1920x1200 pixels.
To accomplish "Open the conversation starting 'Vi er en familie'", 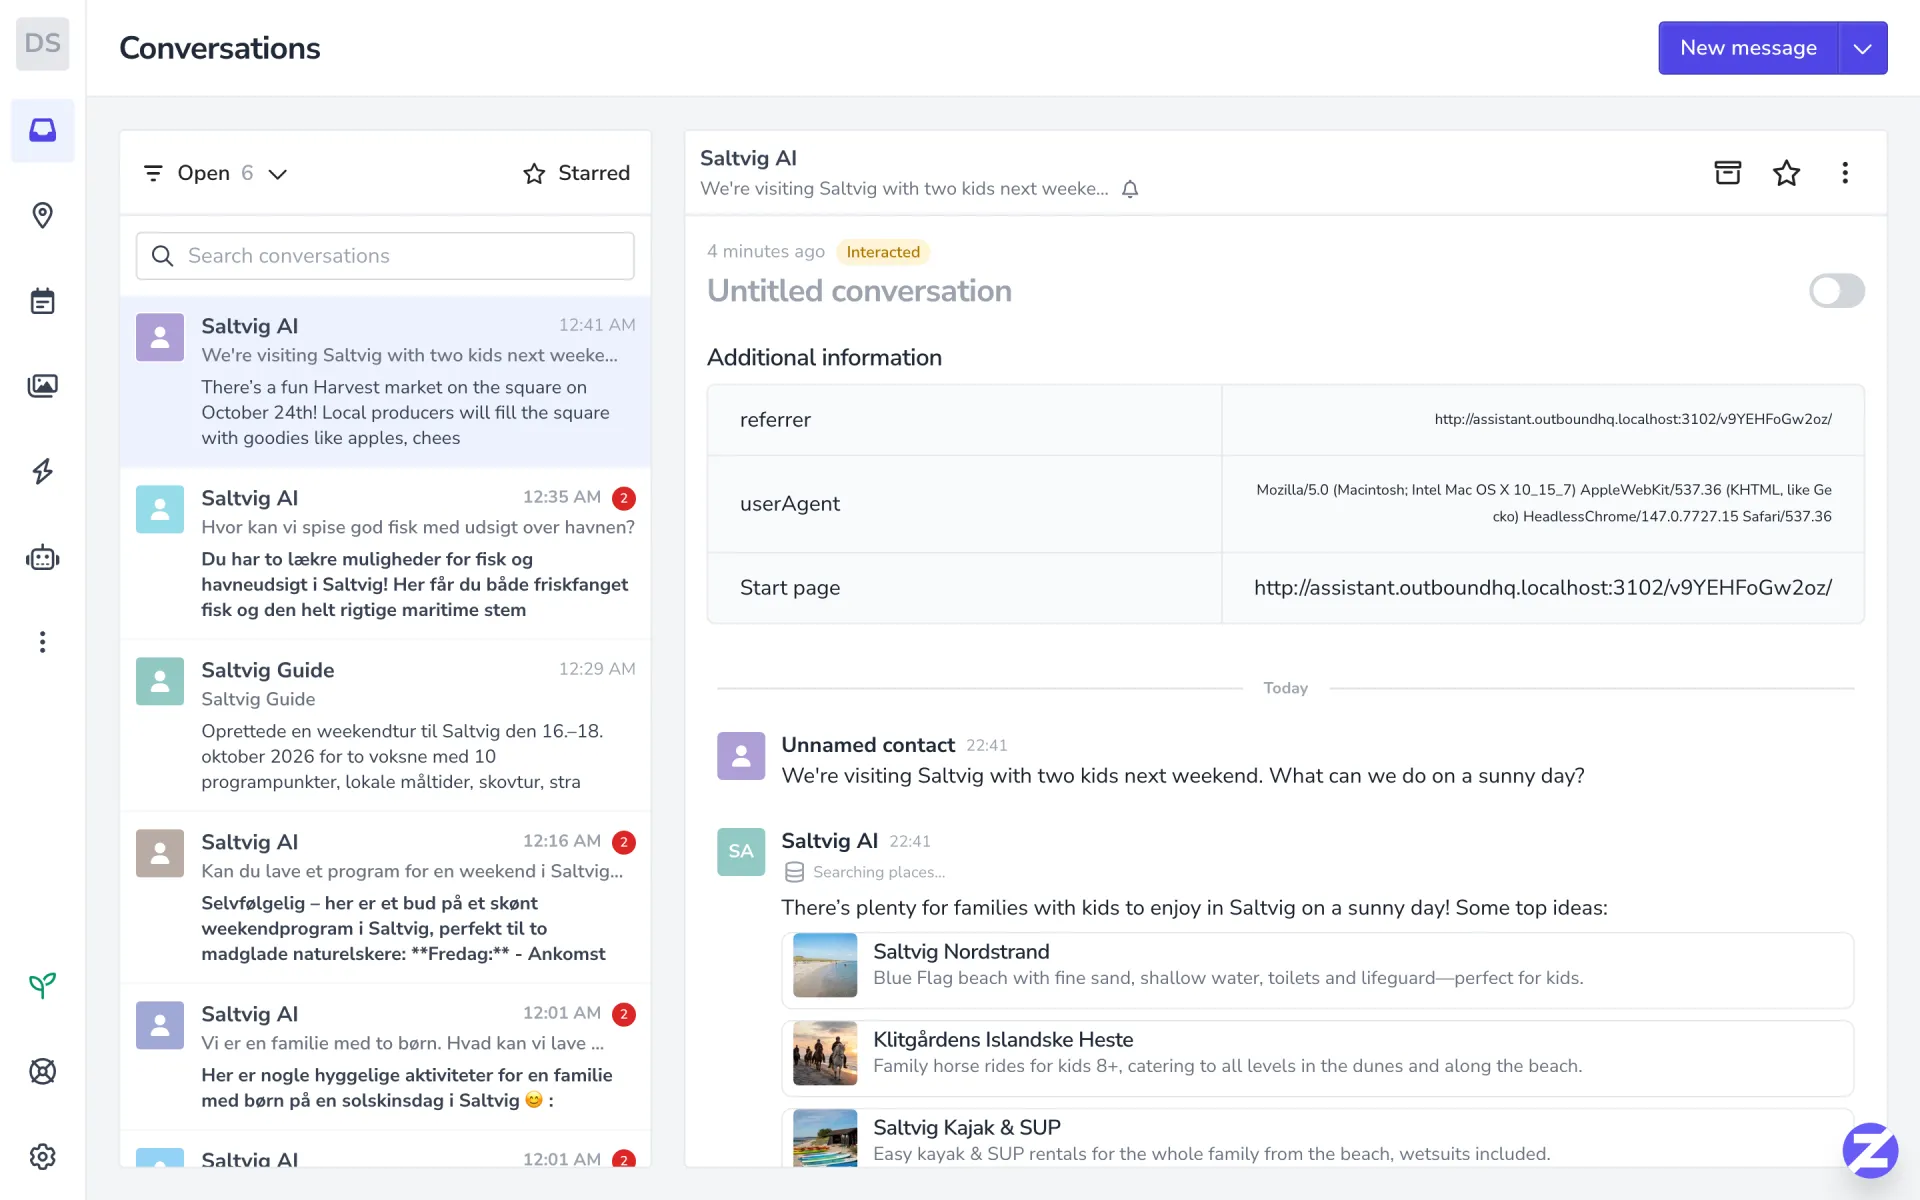I will 385,1057.
